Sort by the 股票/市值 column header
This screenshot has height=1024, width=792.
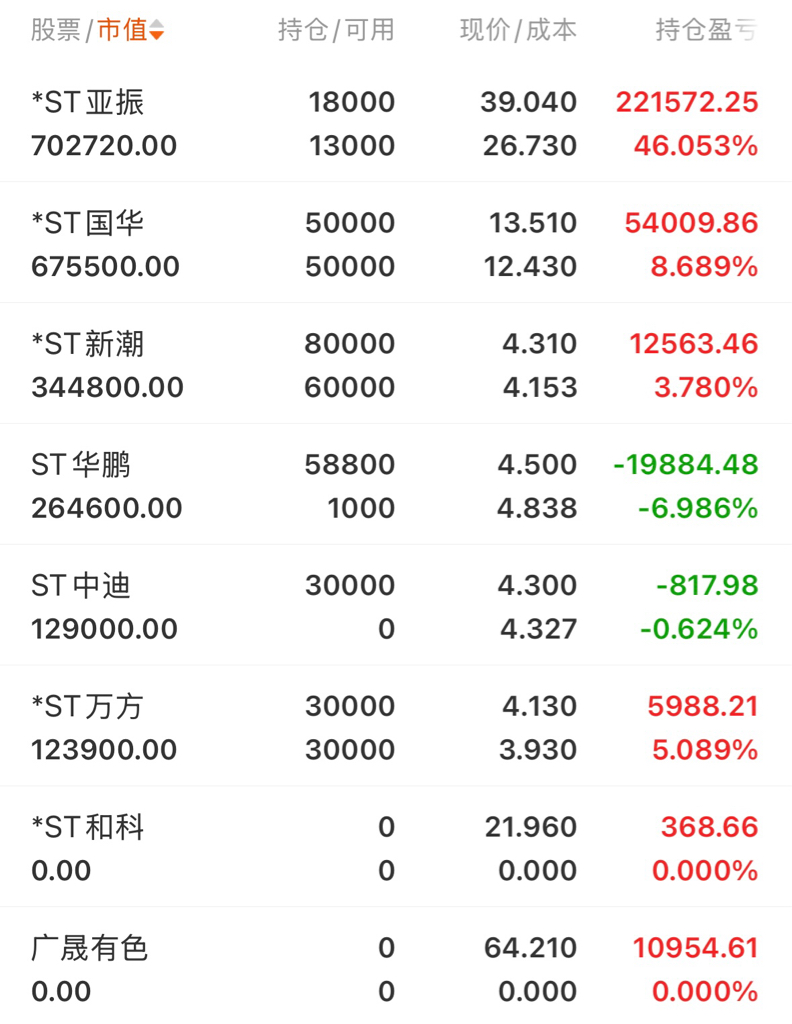click(x=97, y=30)
